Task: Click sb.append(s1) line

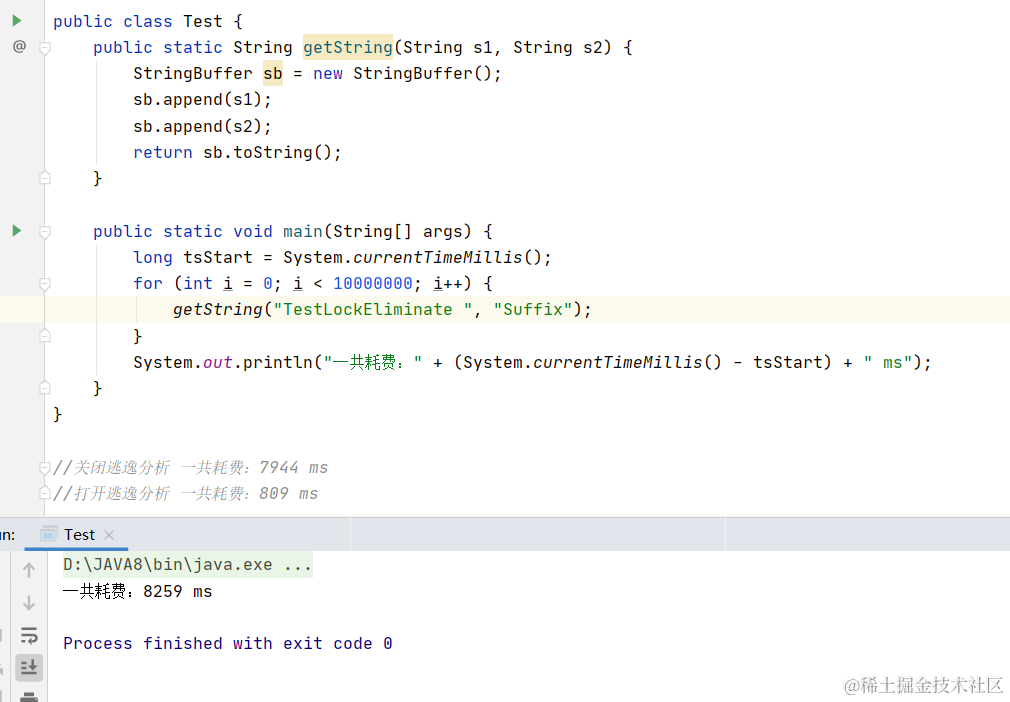Action: pos(202,100)
